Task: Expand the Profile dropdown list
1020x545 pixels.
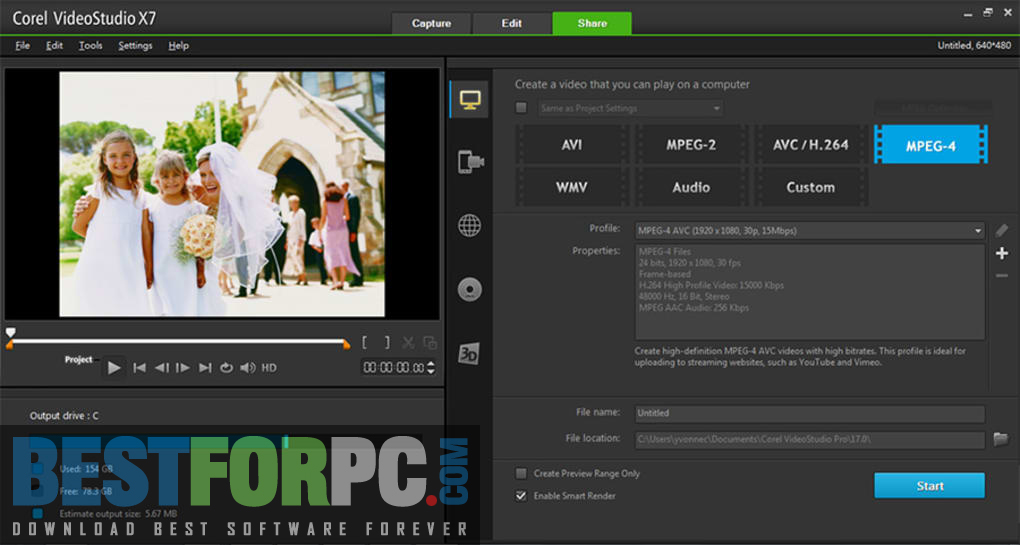Action: point(978,231)
